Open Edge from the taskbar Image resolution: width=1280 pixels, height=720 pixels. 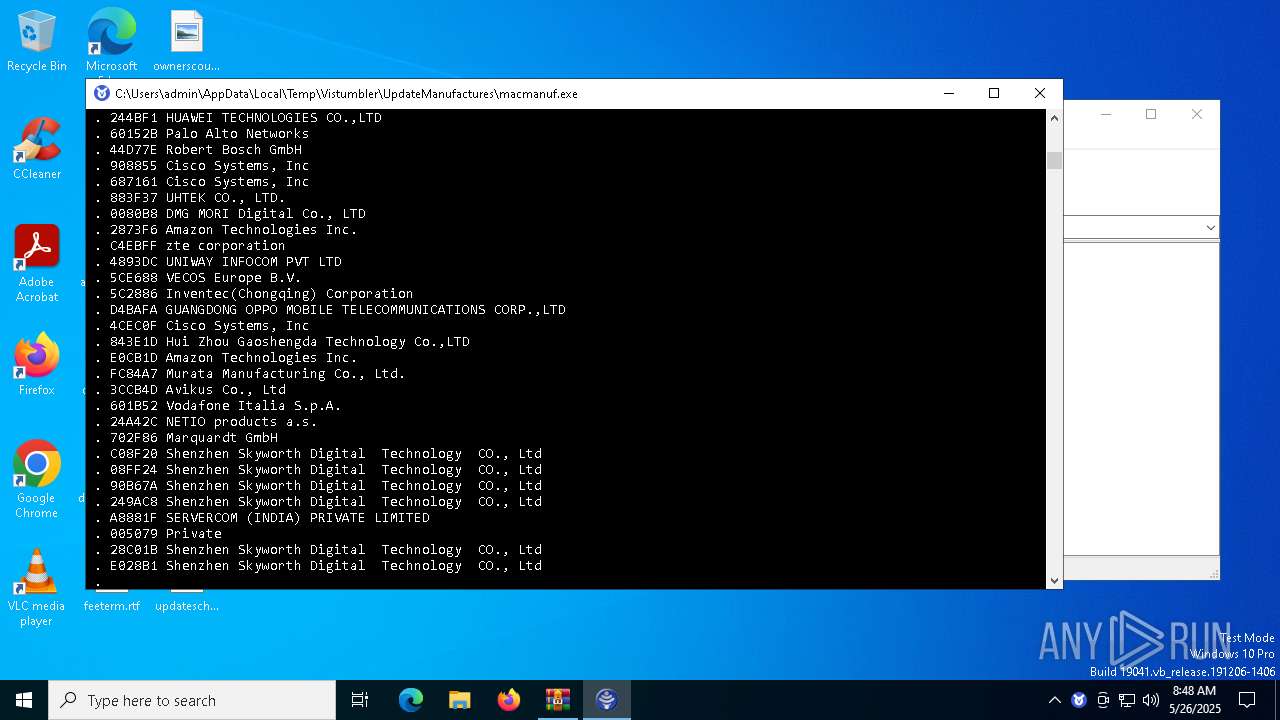pyautogui.click(x=411, y=700)
